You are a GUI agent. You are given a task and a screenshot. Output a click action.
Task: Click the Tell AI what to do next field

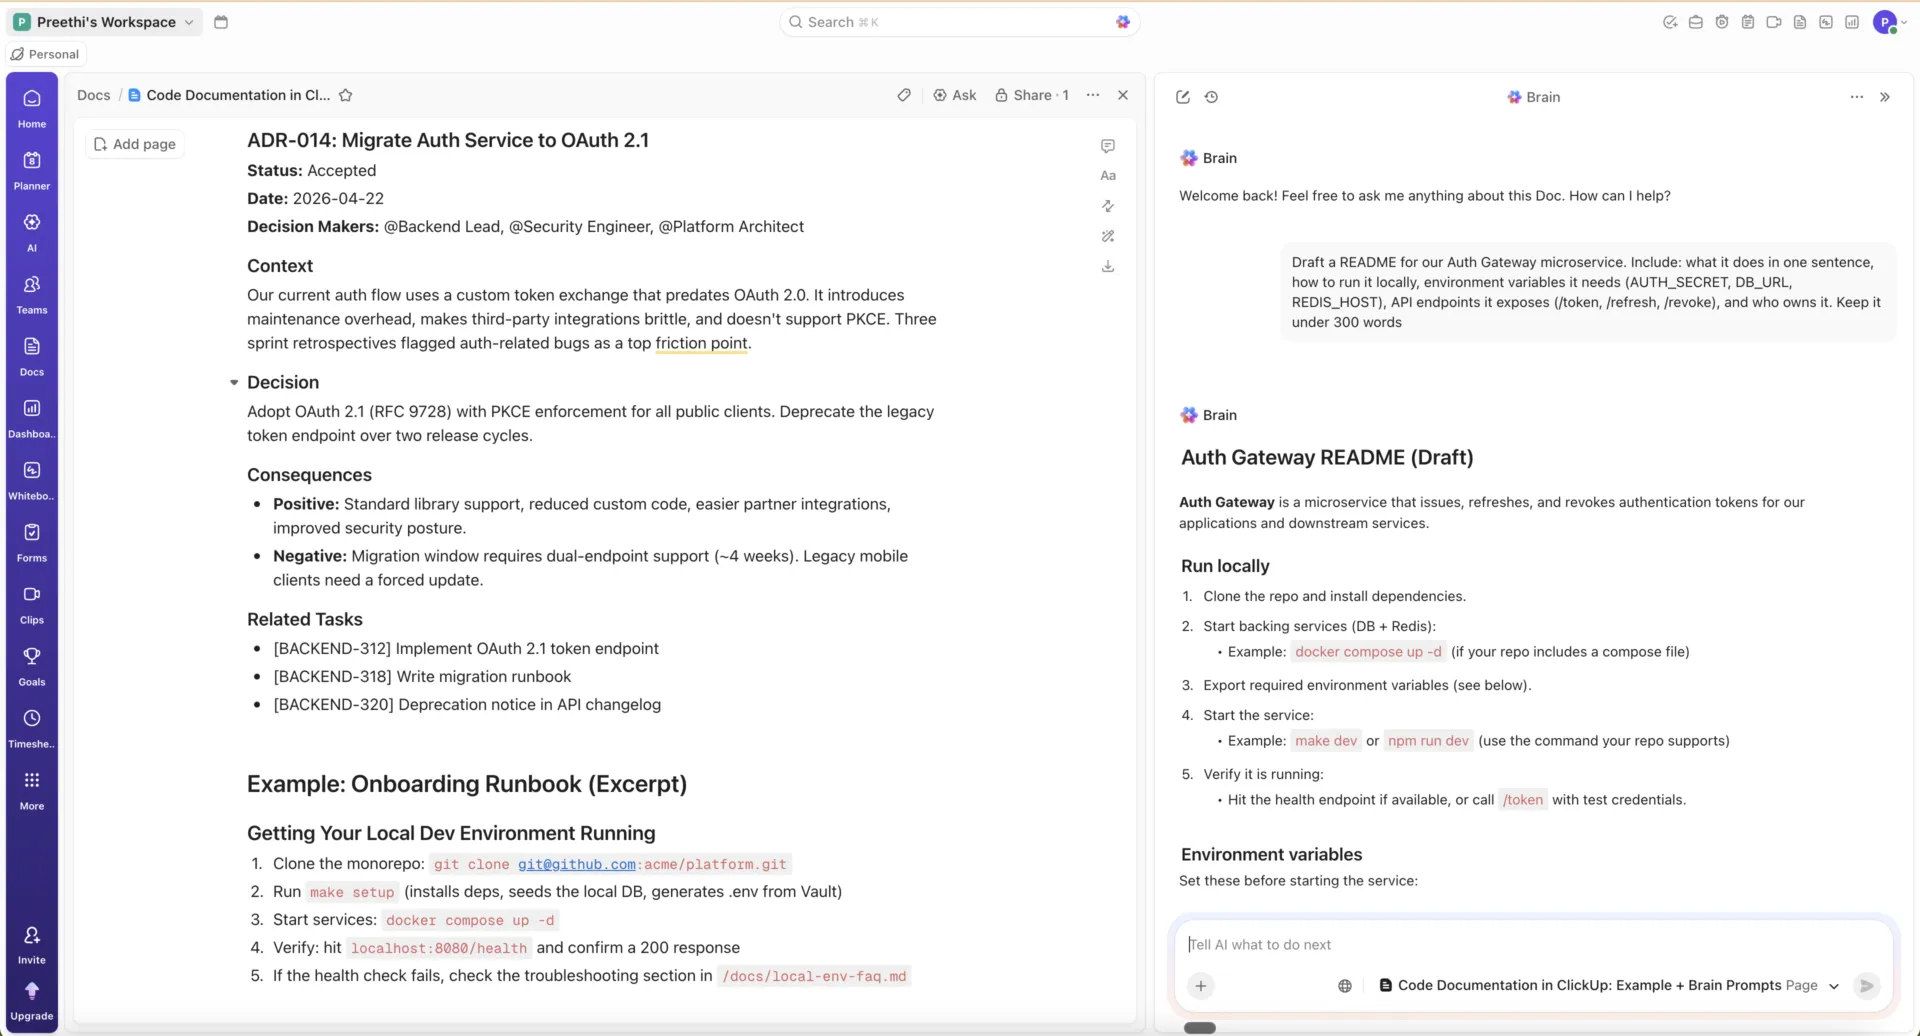tap(1534, 944)
